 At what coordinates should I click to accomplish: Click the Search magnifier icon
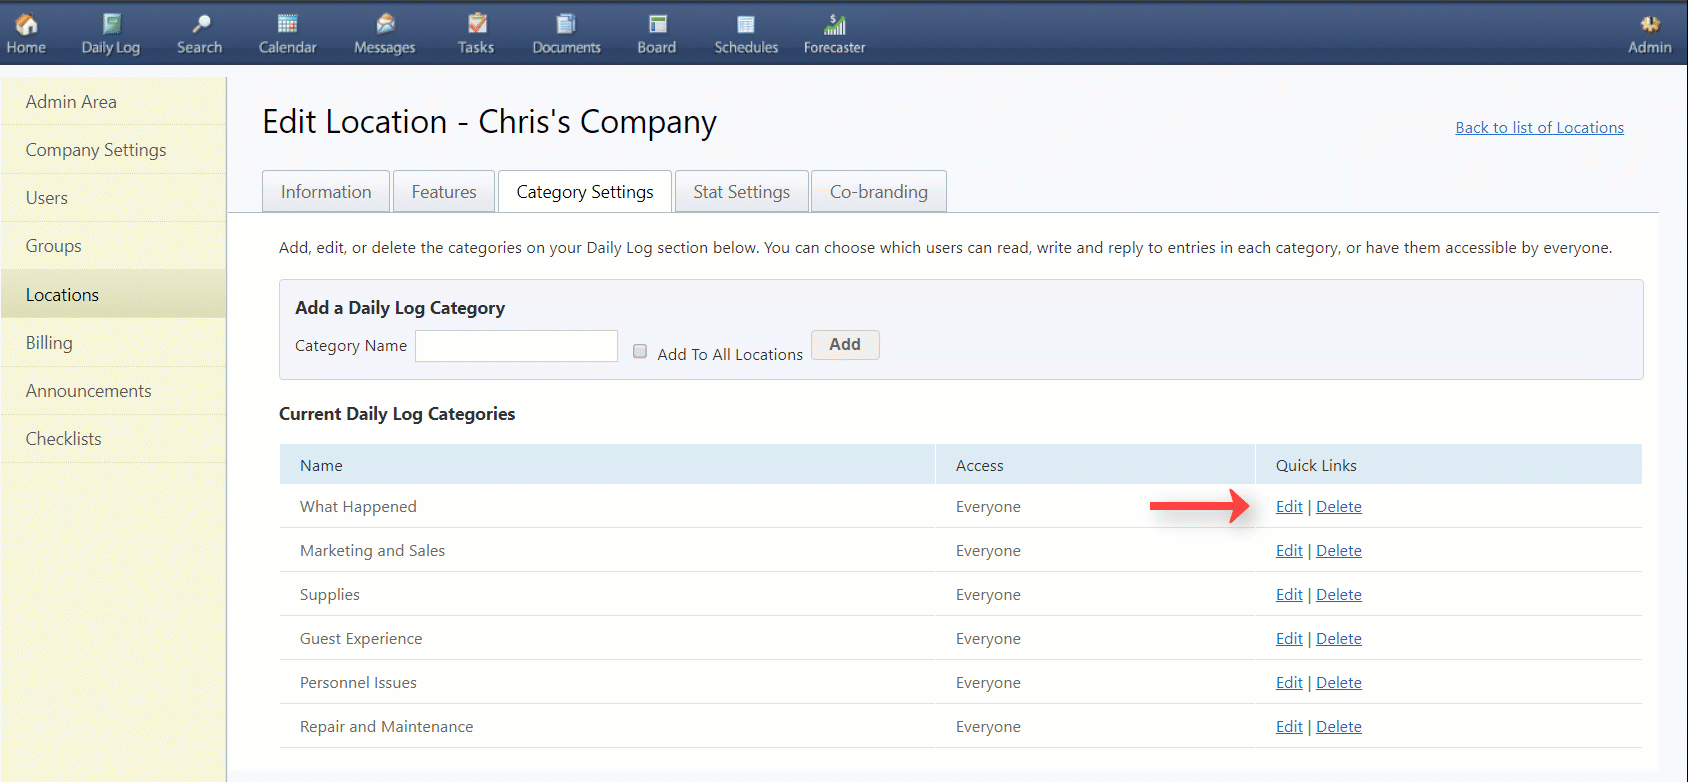[x=200, y=24]
